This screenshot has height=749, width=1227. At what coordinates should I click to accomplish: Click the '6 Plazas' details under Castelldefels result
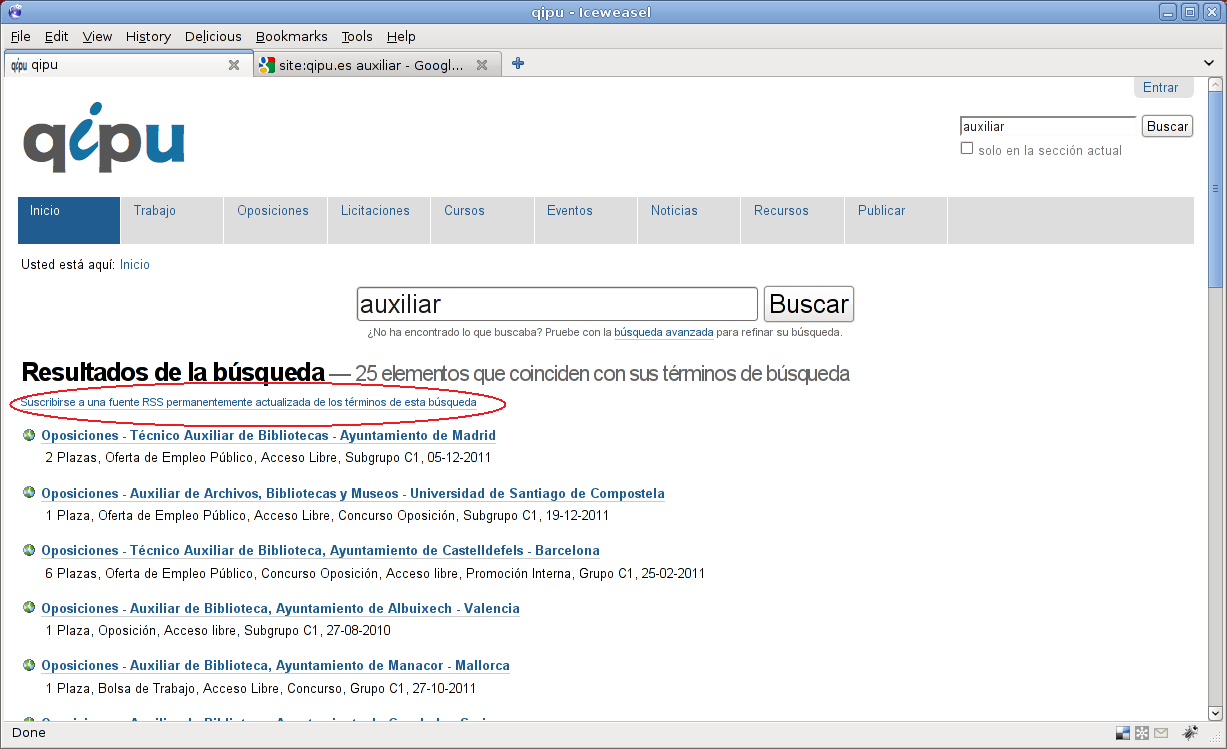[x=375, y=573]
